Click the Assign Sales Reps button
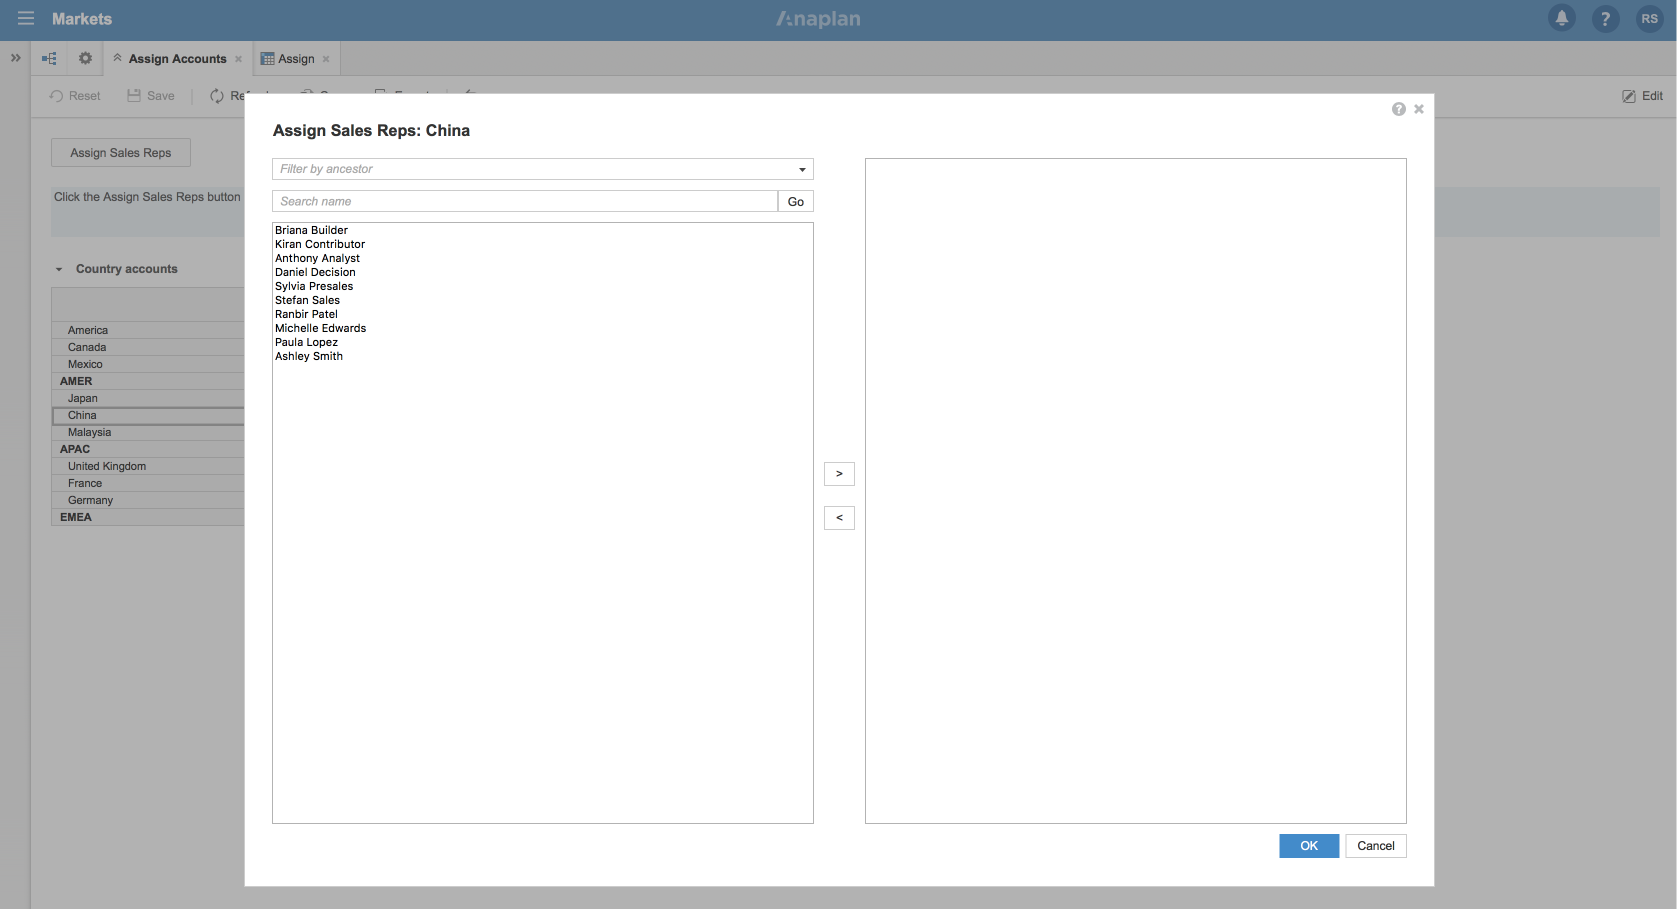The width and height of the screenshot is (1677, 909). tap(121, 153)
